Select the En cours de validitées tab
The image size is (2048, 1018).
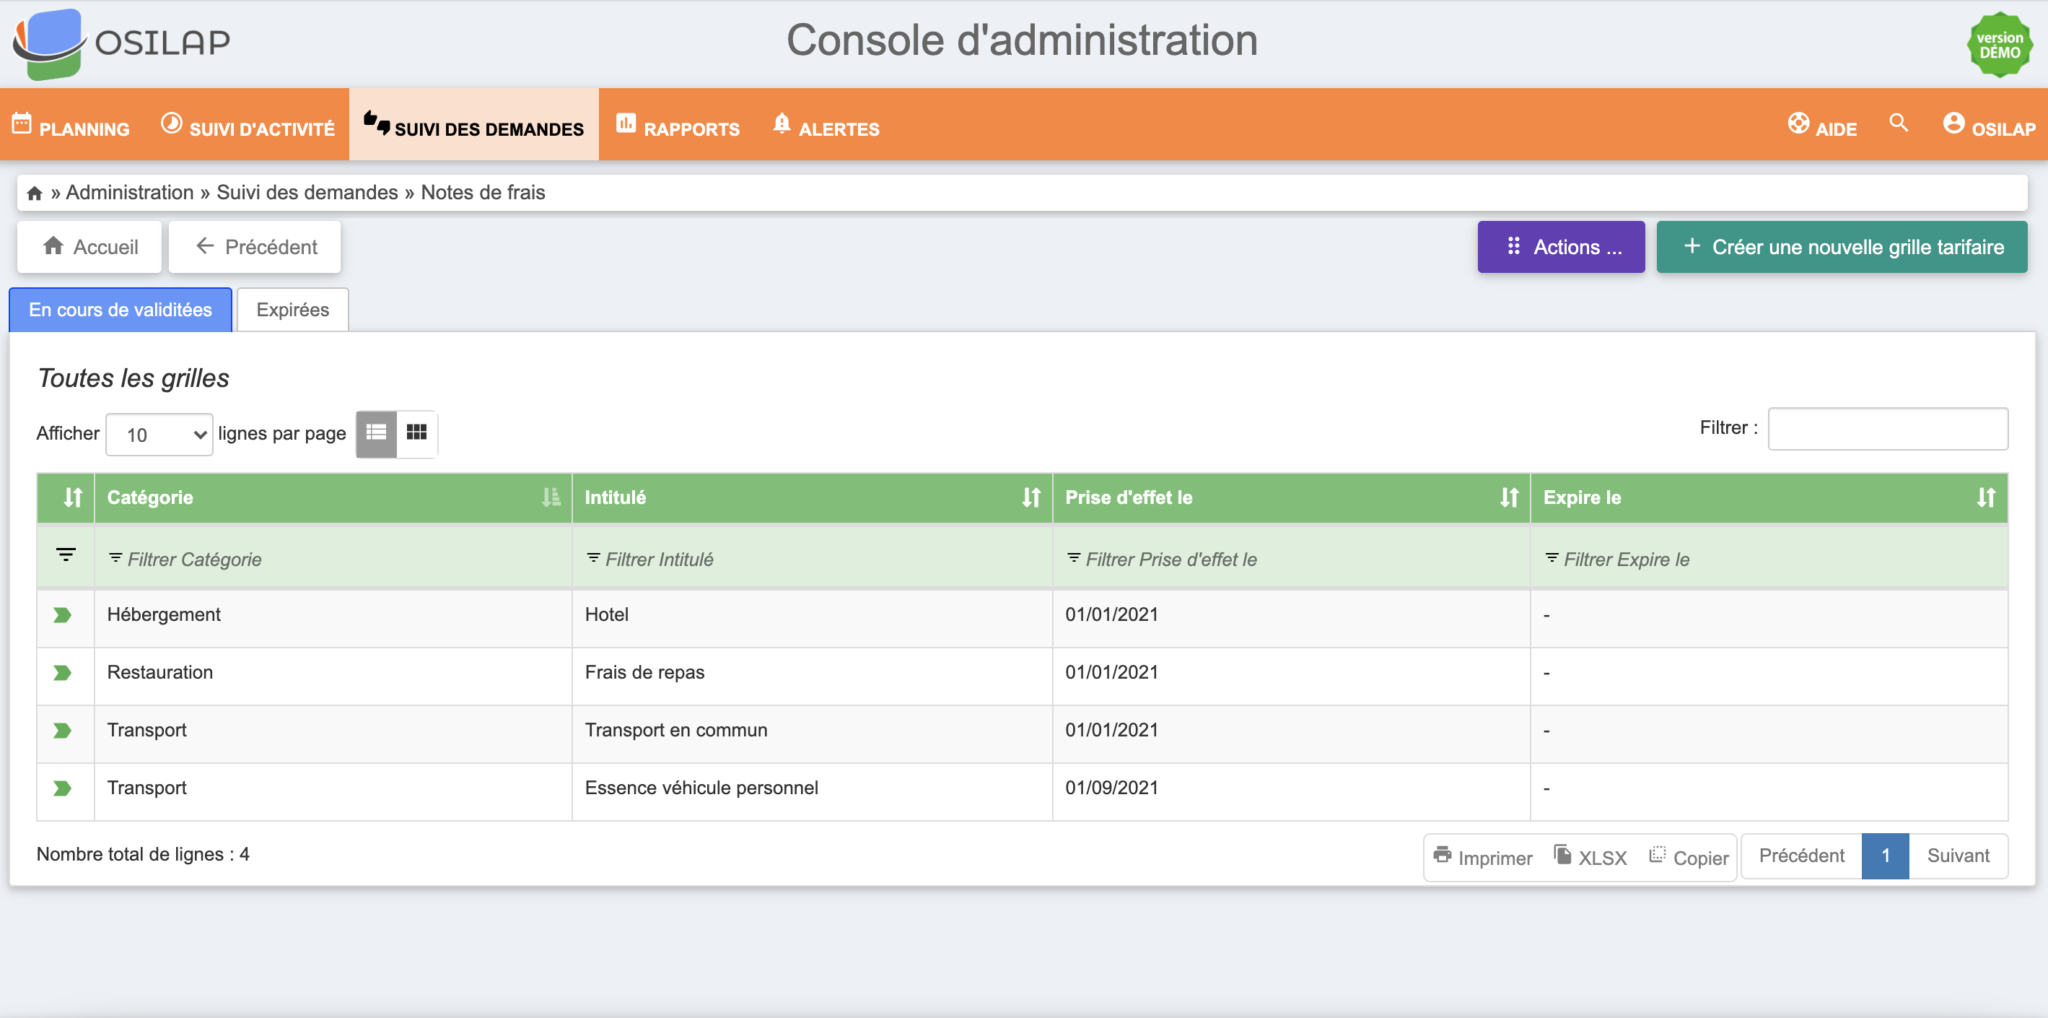(120, 310)
